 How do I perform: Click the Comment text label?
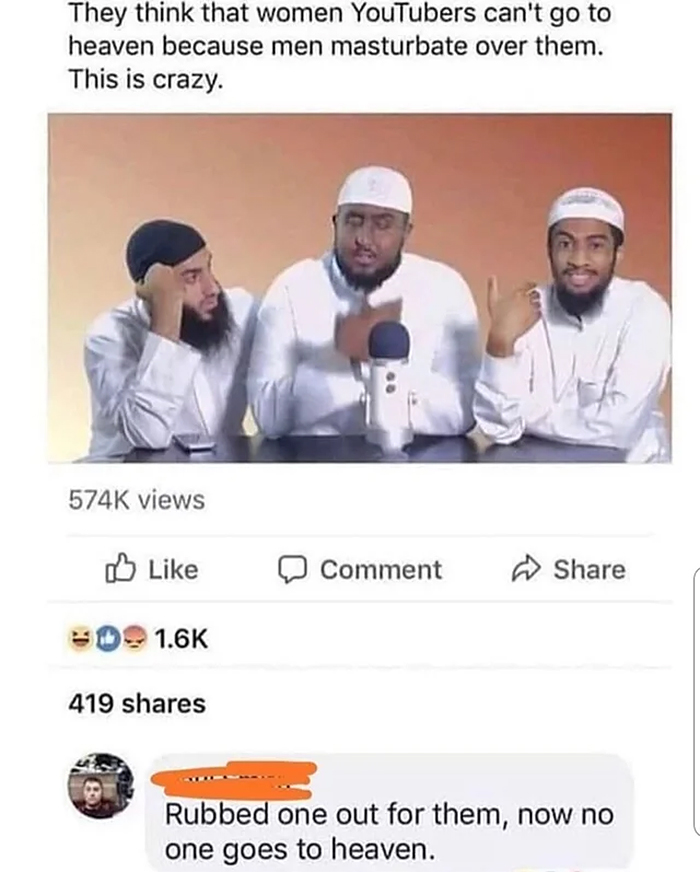[381, 569]
